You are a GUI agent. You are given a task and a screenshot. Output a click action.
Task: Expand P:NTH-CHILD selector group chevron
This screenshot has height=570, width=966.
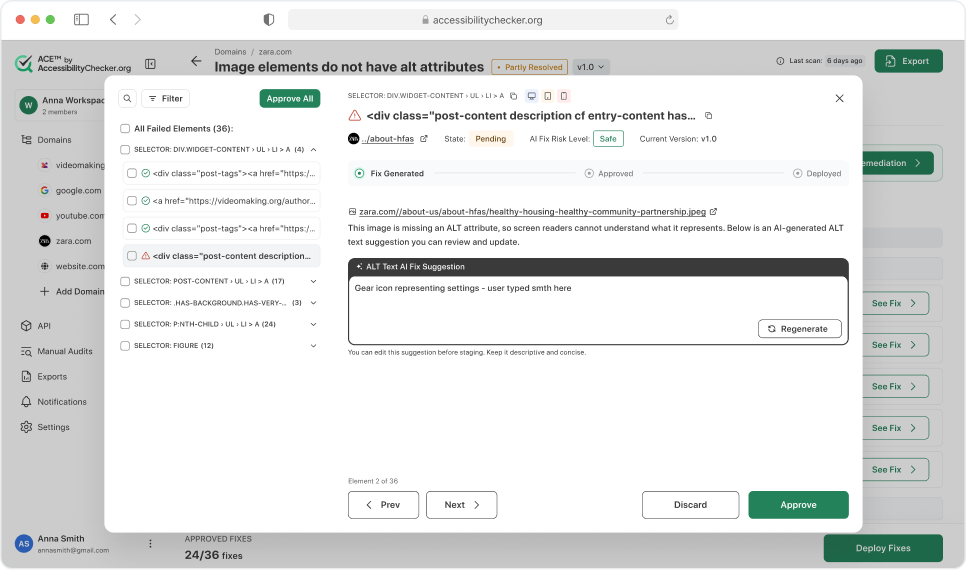click(x=314, y=325)
